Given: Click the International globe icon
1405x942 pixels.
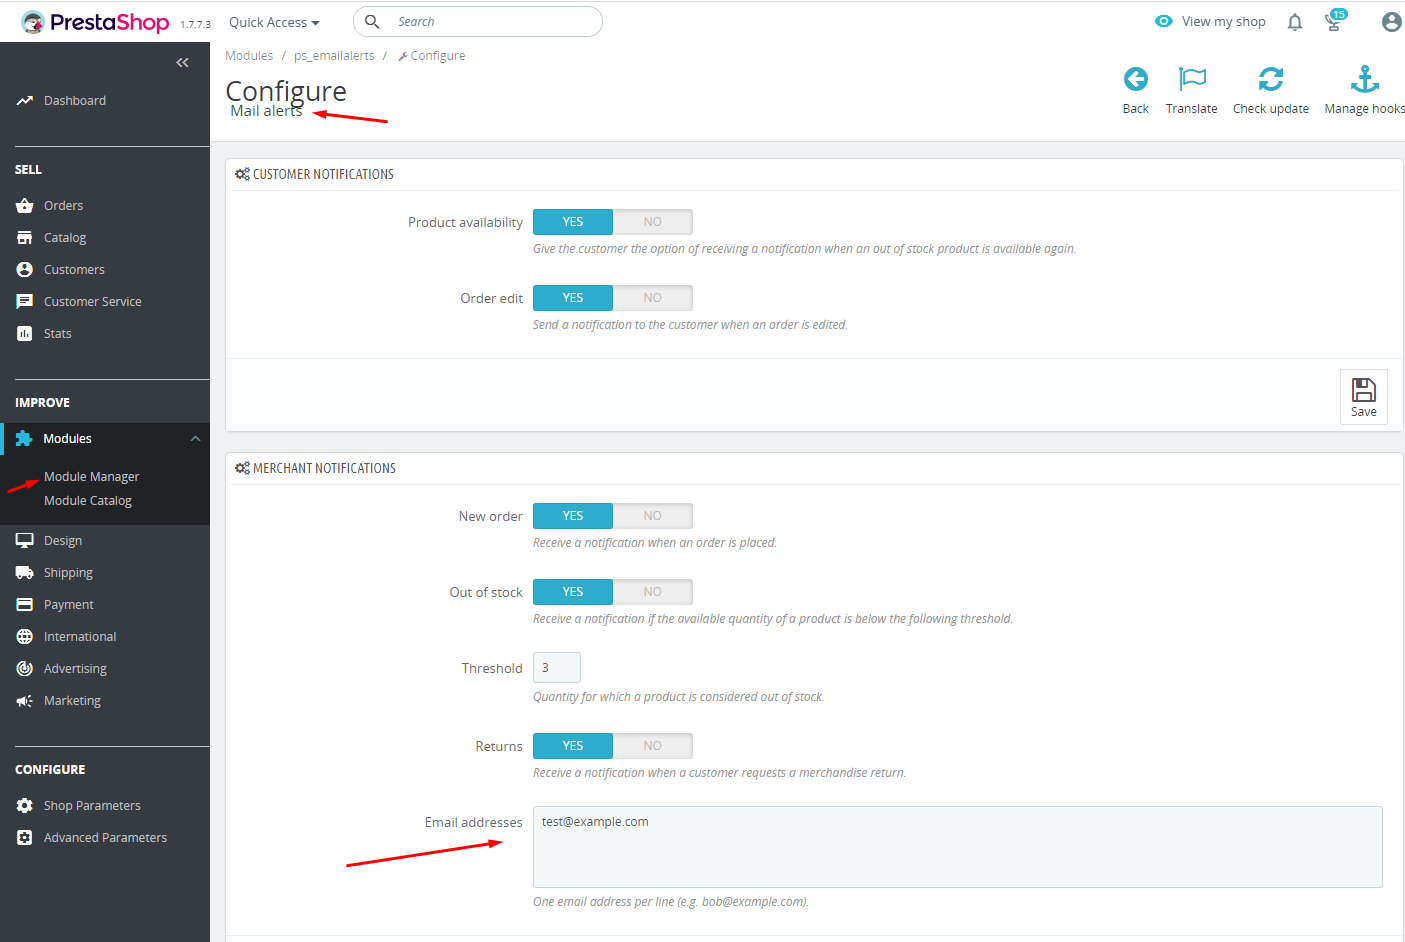Looking at the screenshot, I should click(25, 637).
